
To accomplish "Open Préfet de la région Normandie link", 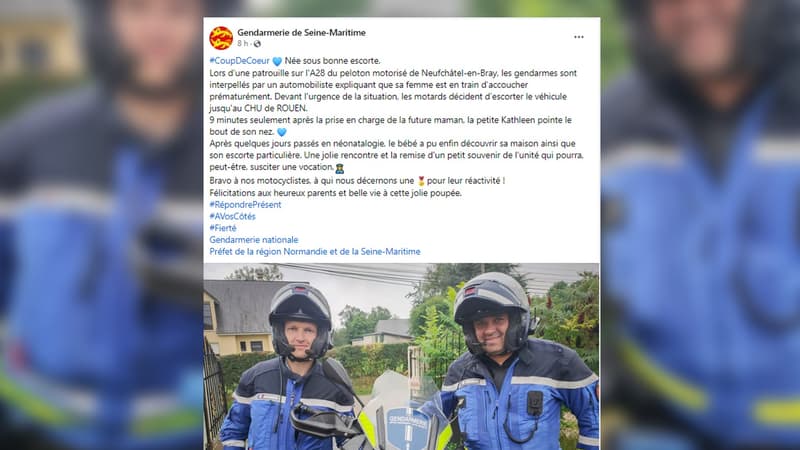I will click(x=315, y=252).
